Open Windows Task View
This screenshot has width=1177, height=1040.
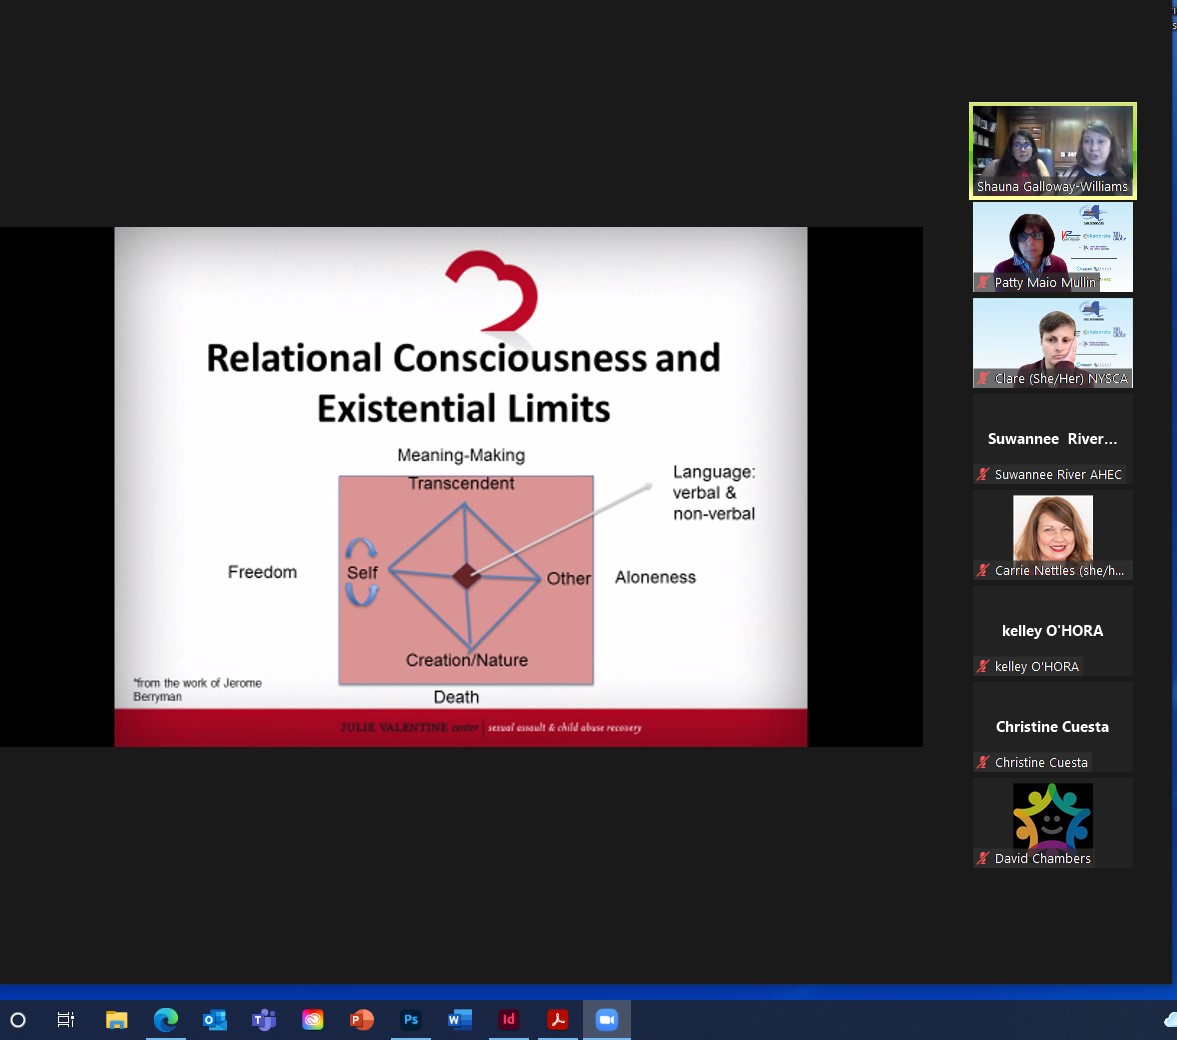click(x=66, y=1019)
